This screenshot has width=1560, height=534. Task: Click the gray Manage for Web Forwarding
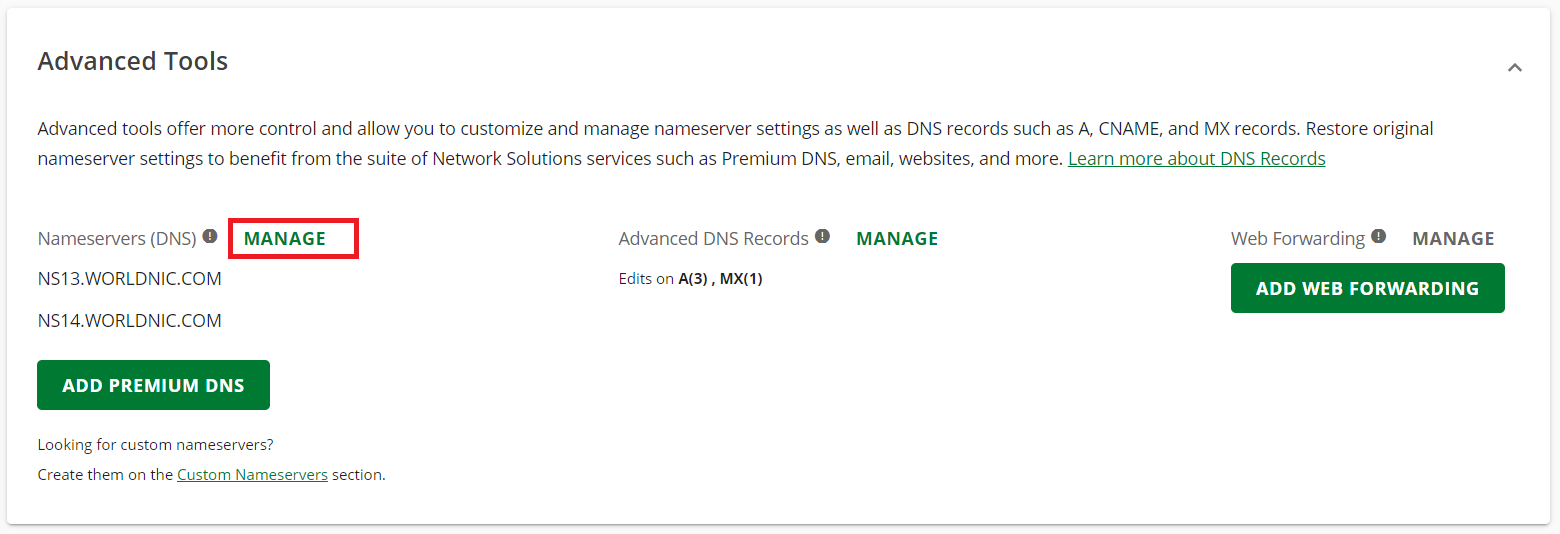[1453, 239]
